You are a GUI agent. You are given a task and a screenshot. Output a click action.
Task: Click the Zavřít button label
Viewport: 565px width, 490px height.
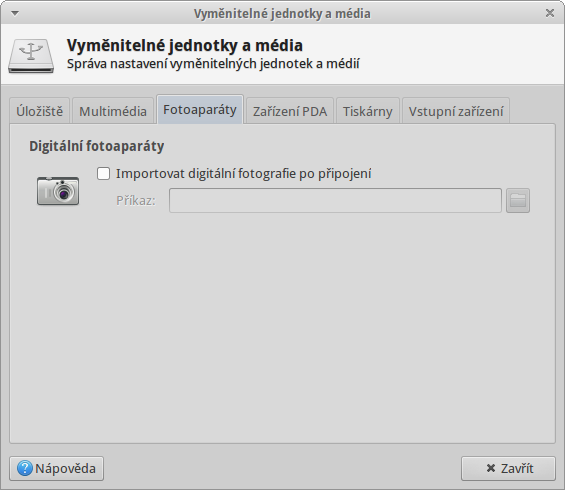517,468
